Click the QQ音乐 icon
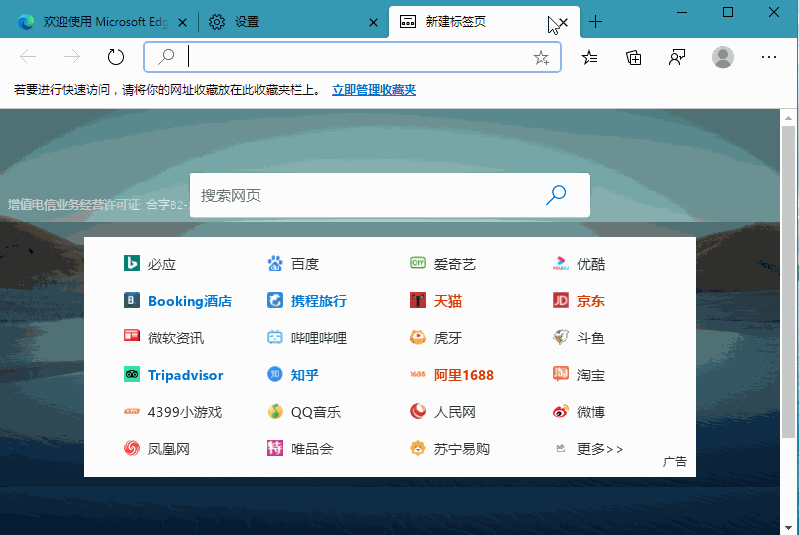799x535 pixels. click(x=275, y=411)
